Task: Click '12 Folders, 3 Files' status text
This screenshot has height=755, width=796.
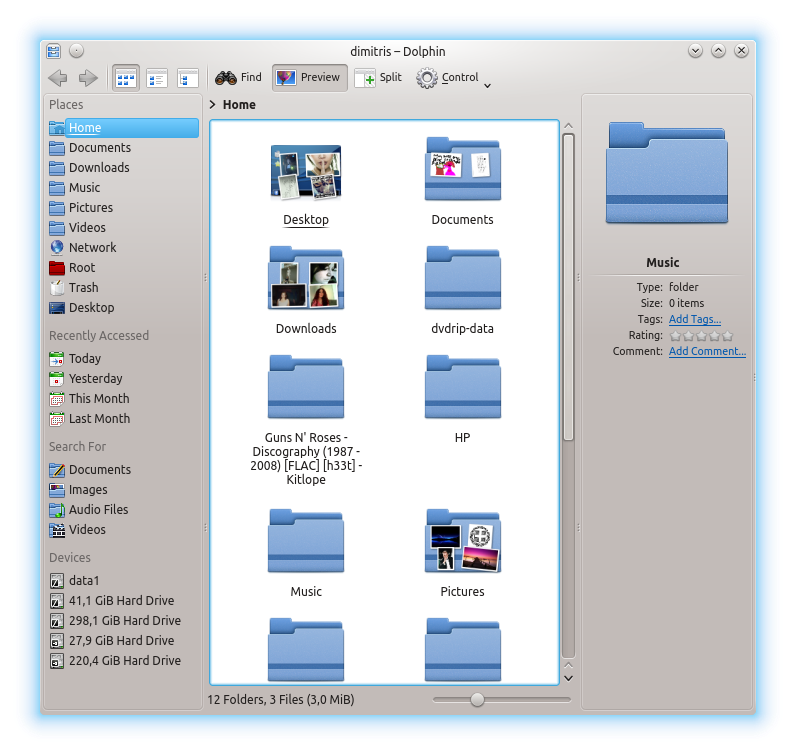Action: point(281,700)
